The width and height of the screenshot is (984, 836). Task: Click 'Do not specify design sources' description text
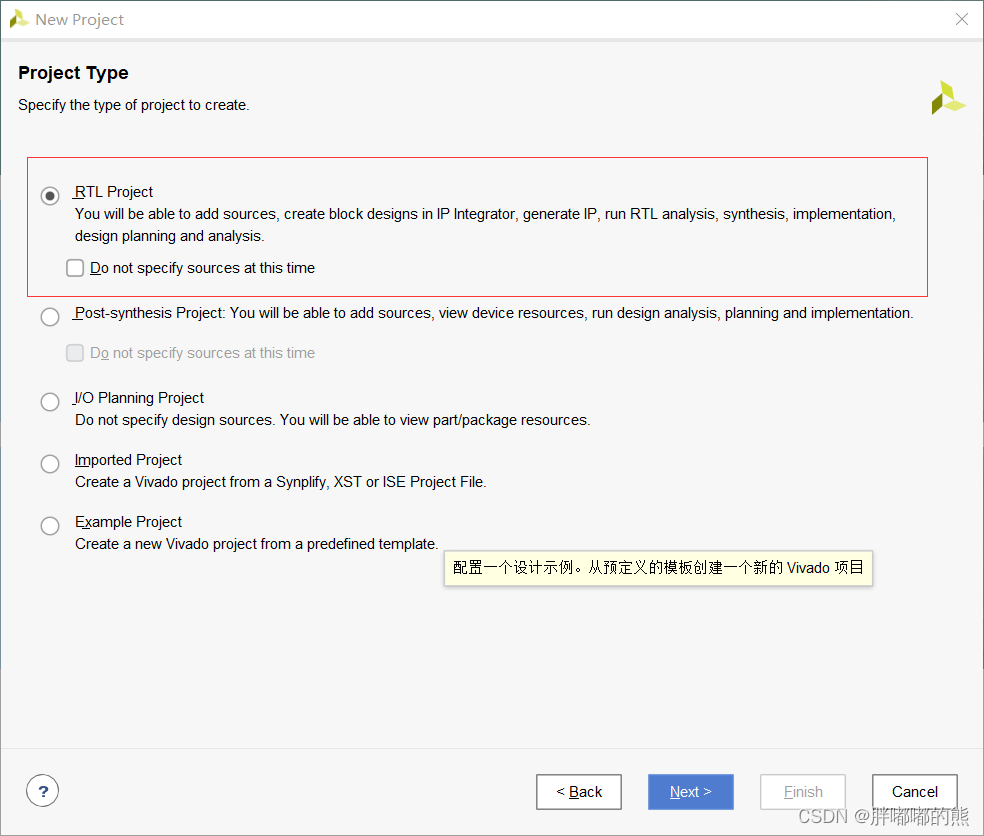[x=333, y=420]
